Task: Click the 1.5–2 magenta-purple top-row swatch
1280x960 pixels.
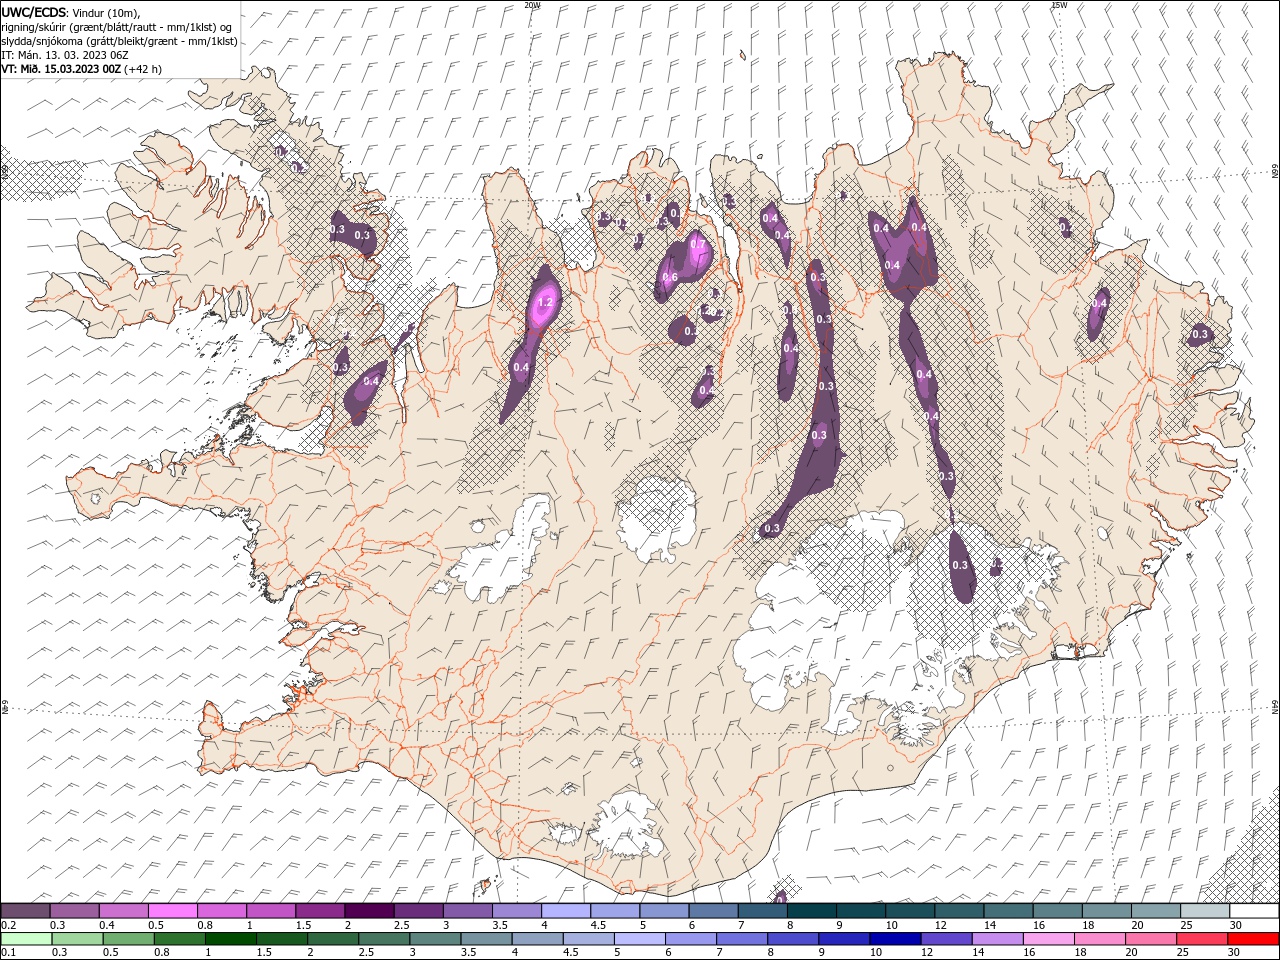Action: pos(319,911)
